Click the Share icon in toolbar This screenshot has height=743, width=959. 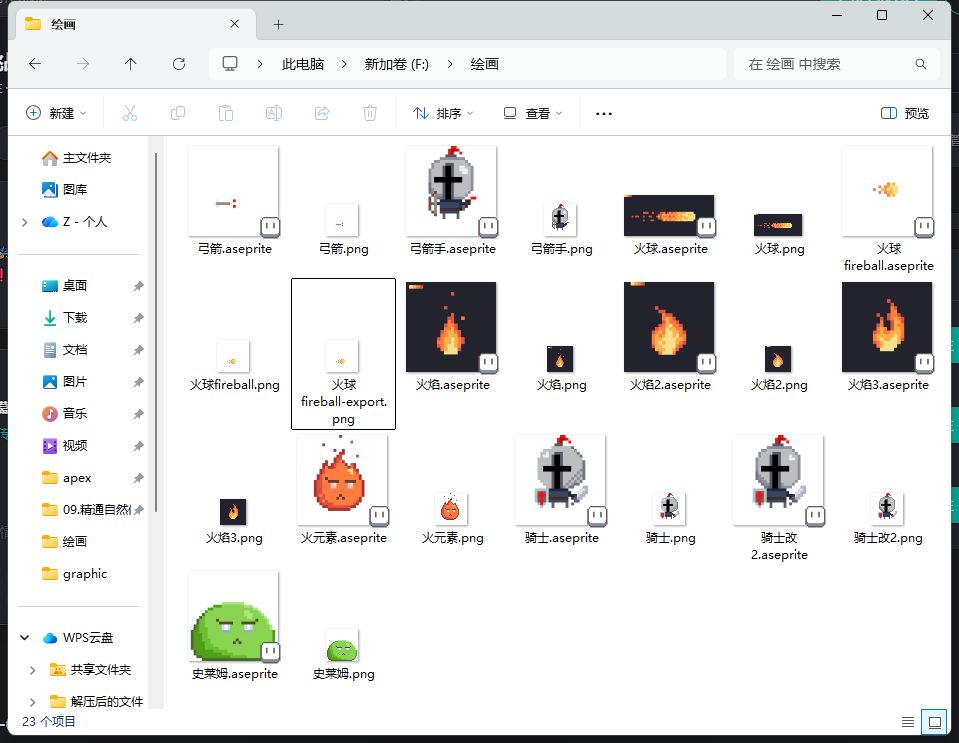click(322, 113)
